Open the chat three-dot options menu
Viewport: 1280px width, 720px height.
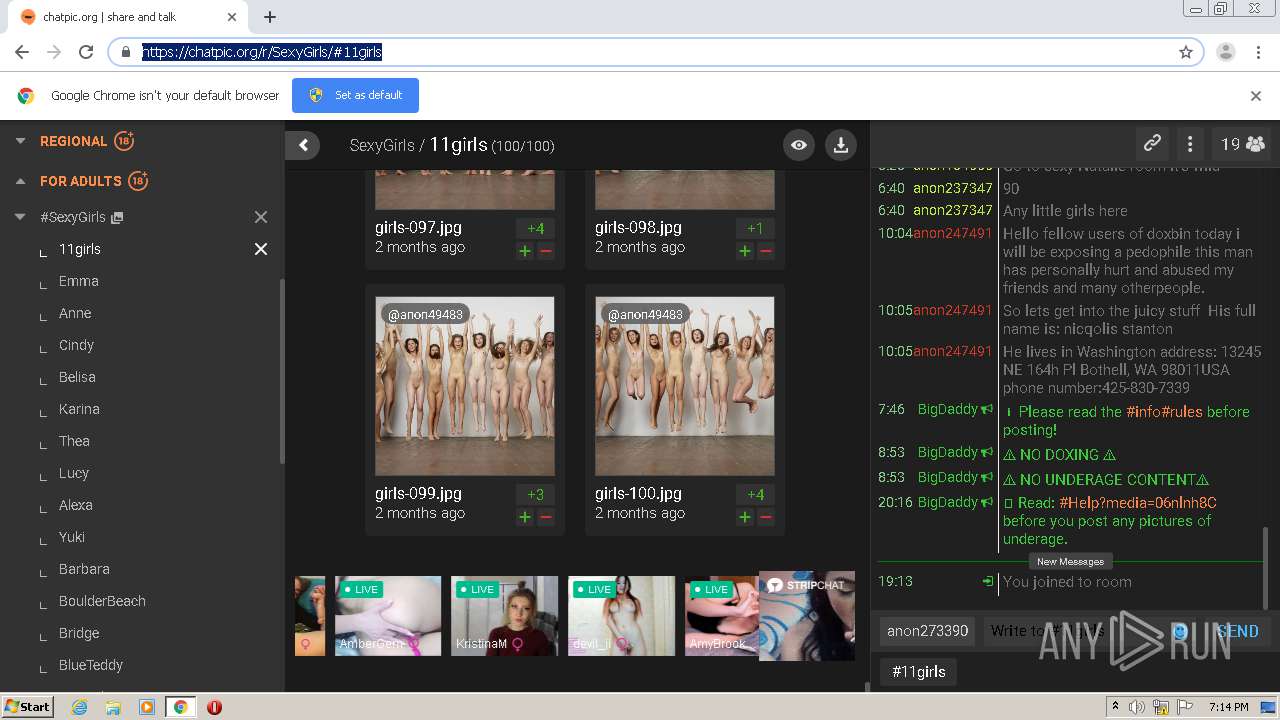click(x=1190, y=144)
